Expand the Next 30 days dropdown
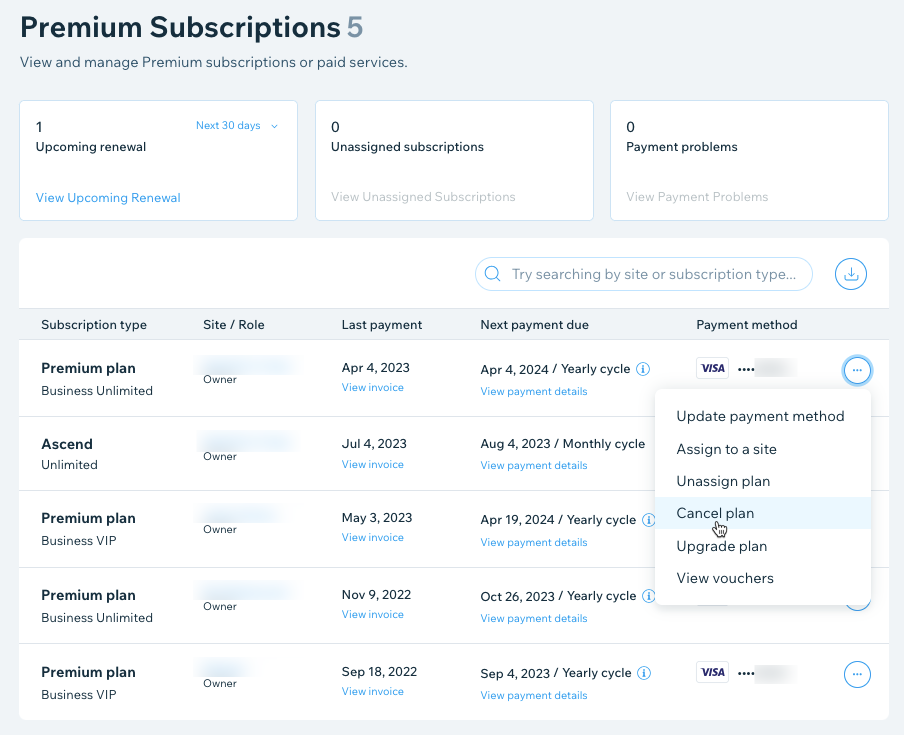904x735 pixels. coord(237,126)
